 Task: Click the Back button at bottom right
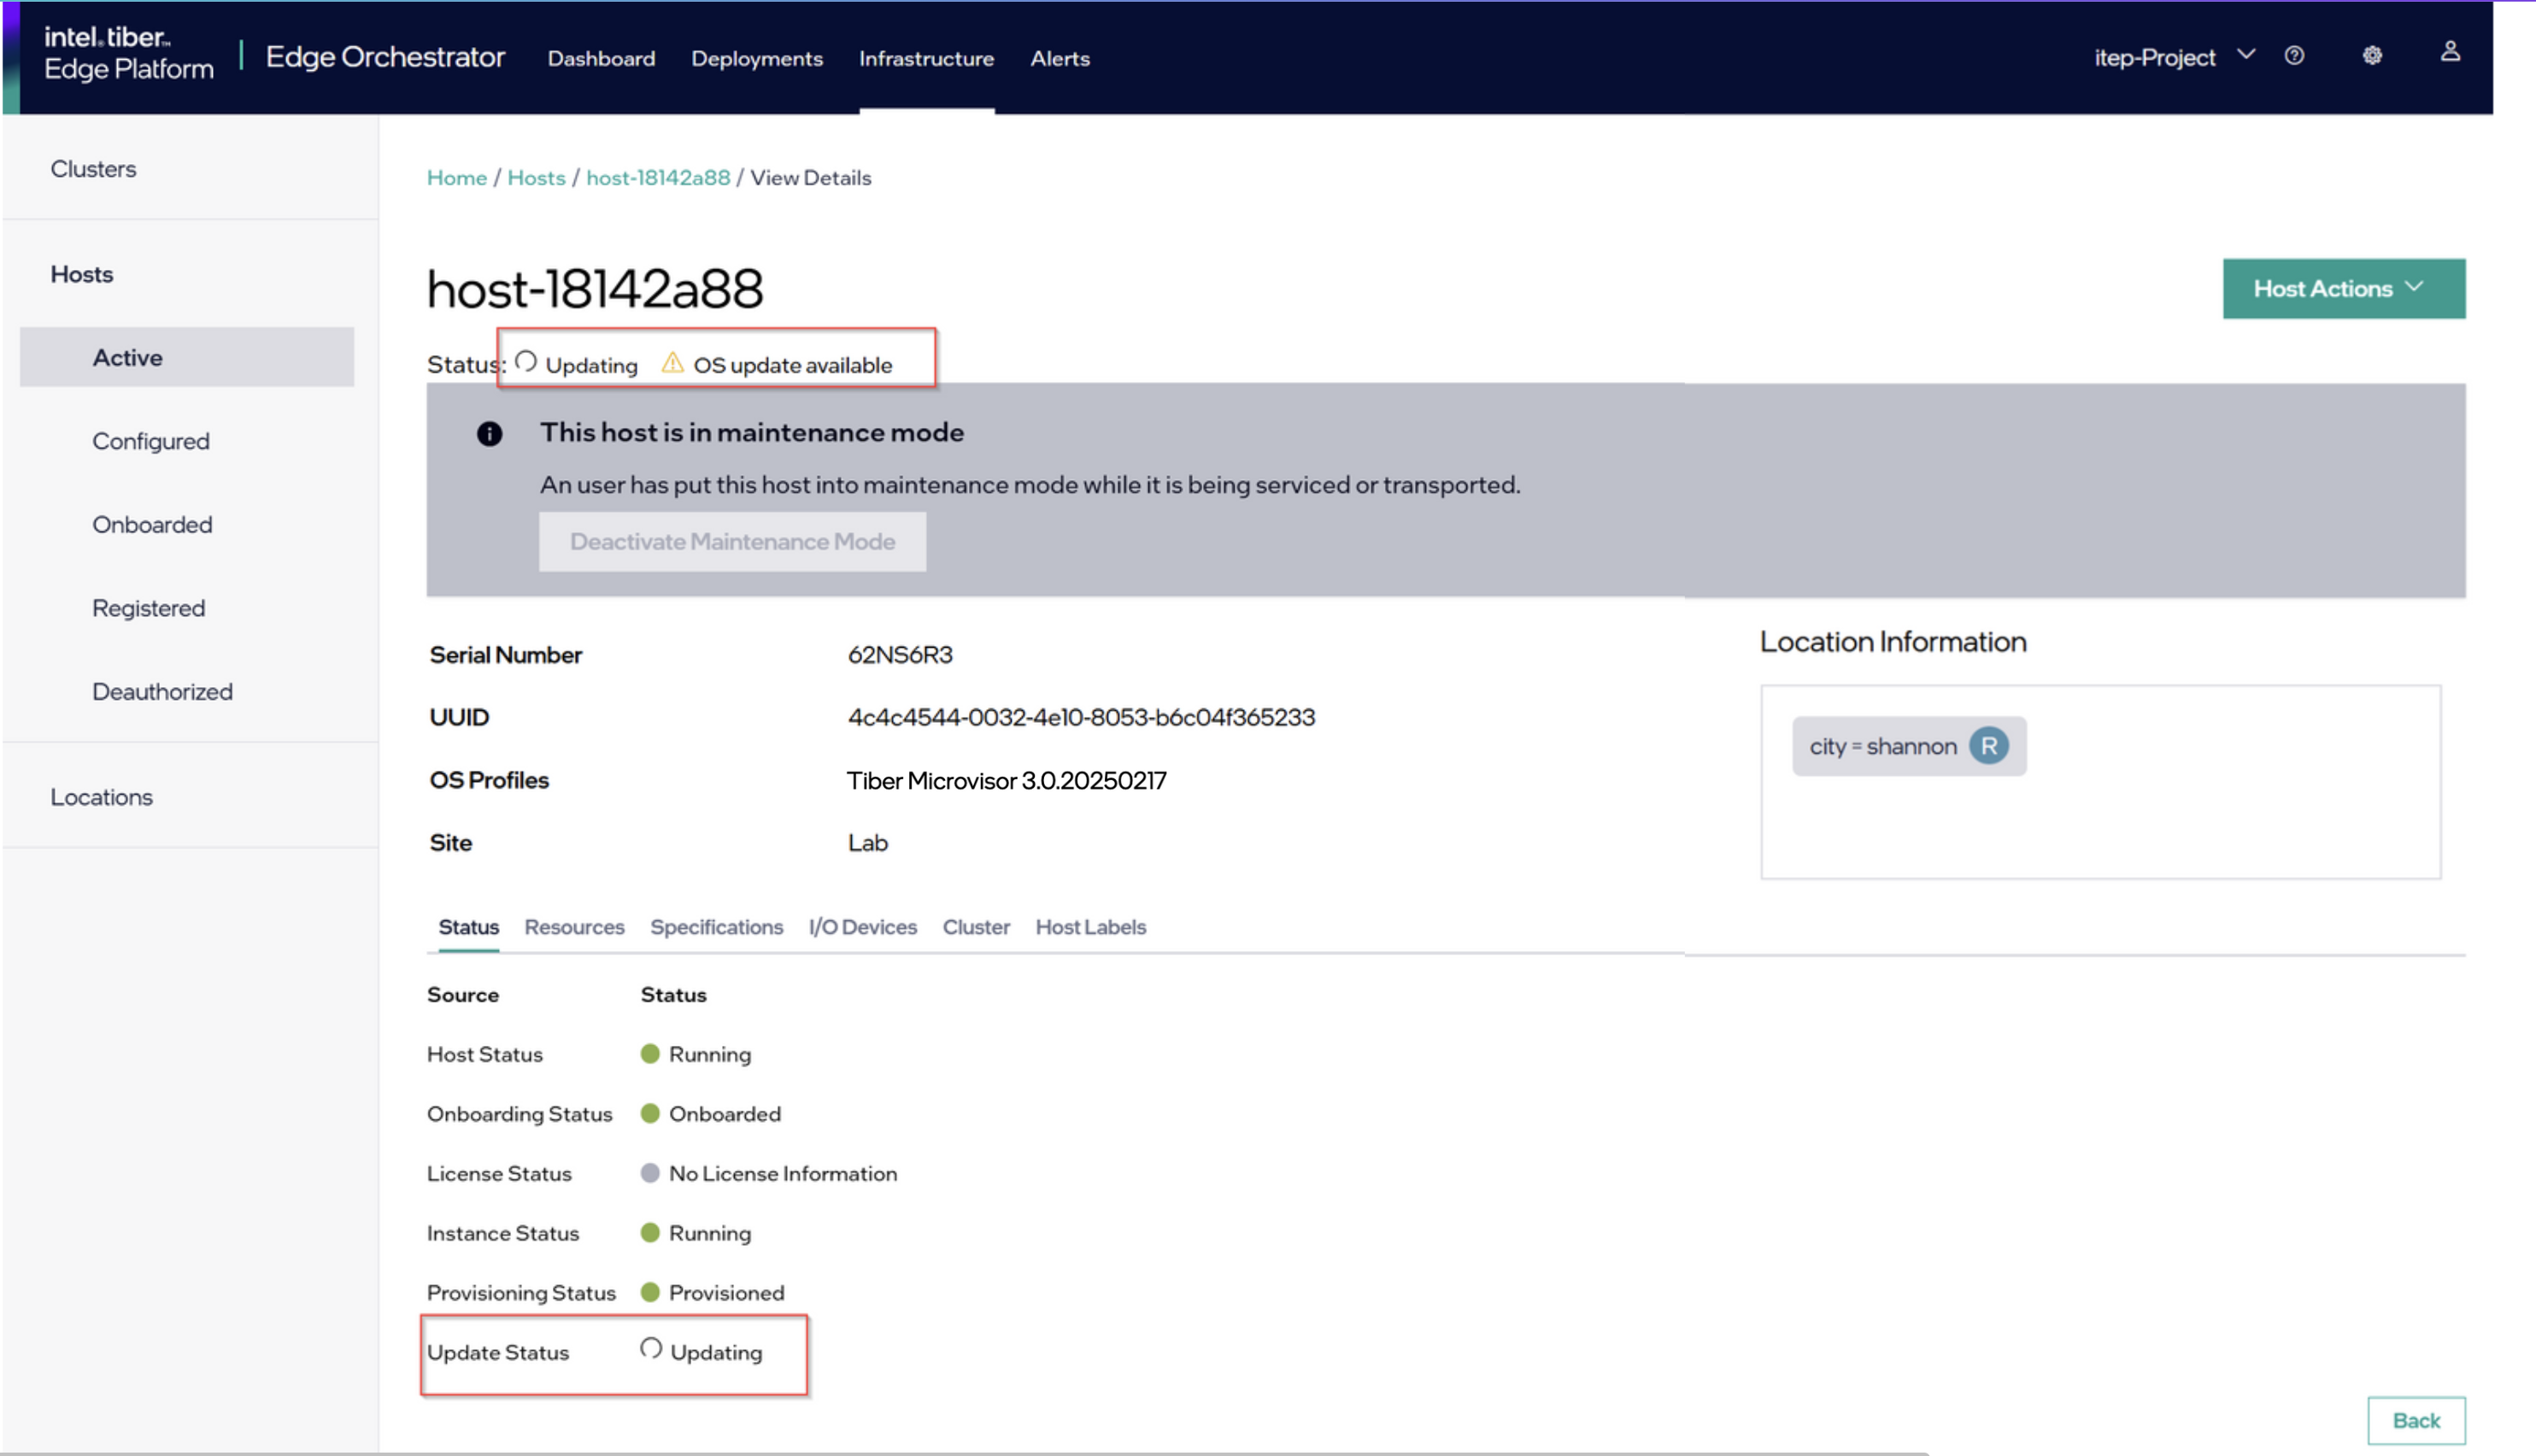2416,1420
